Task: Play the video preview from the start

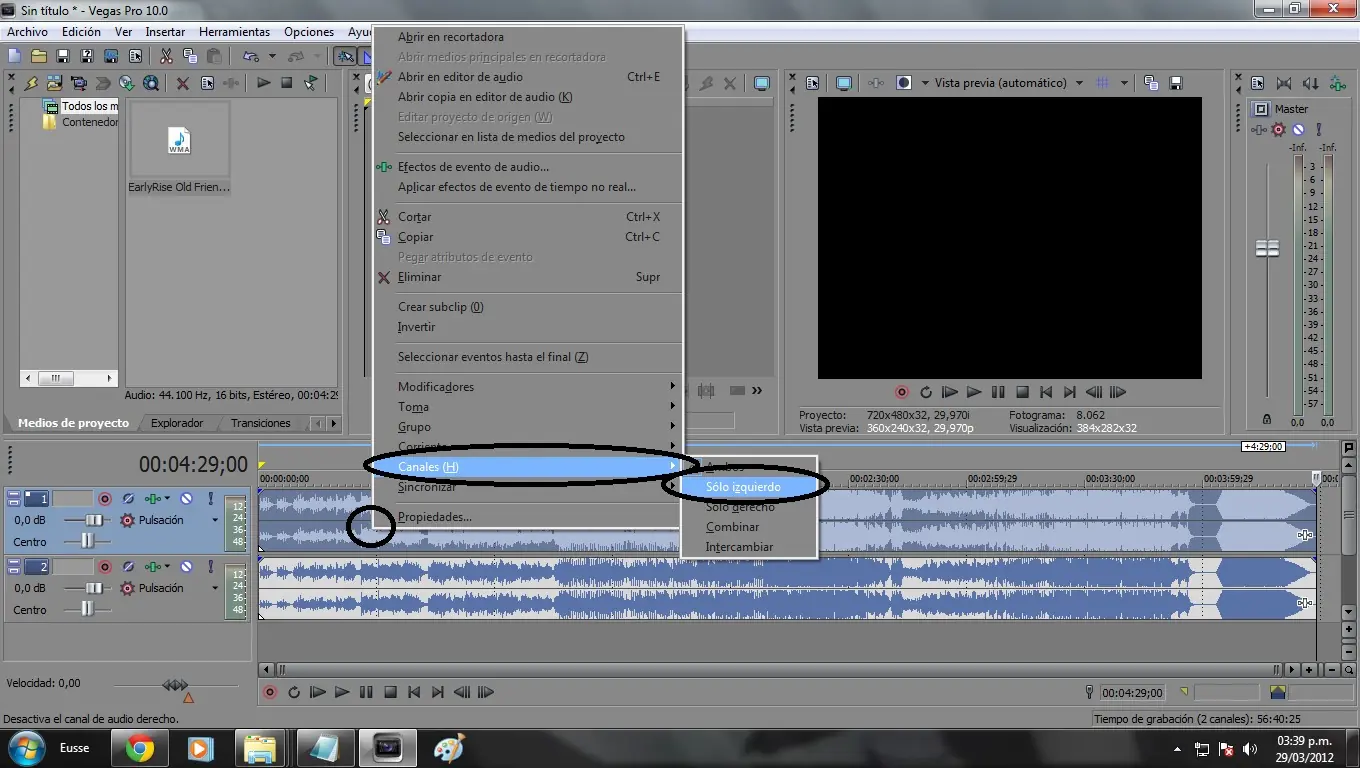Action: click(x=950, y=392)
